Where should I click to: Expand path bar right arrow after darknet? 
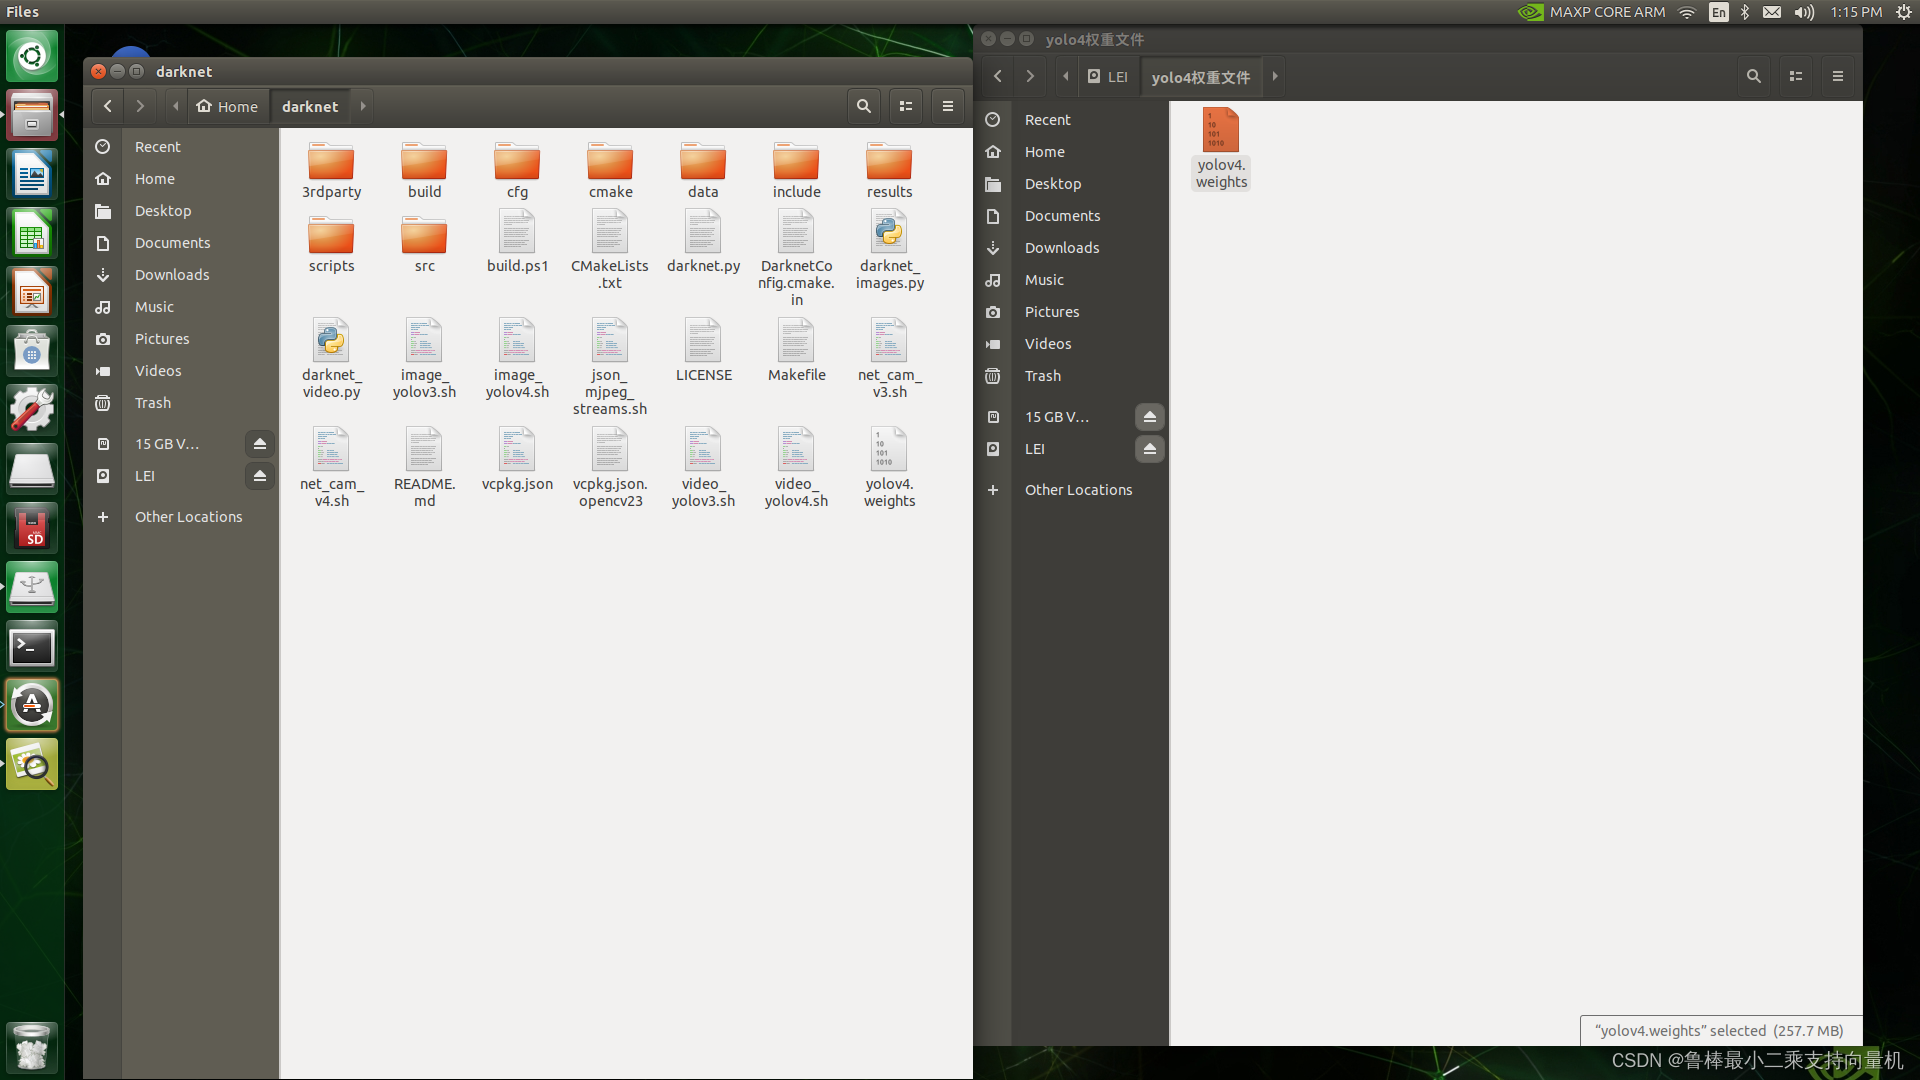[x=363, y=106]
